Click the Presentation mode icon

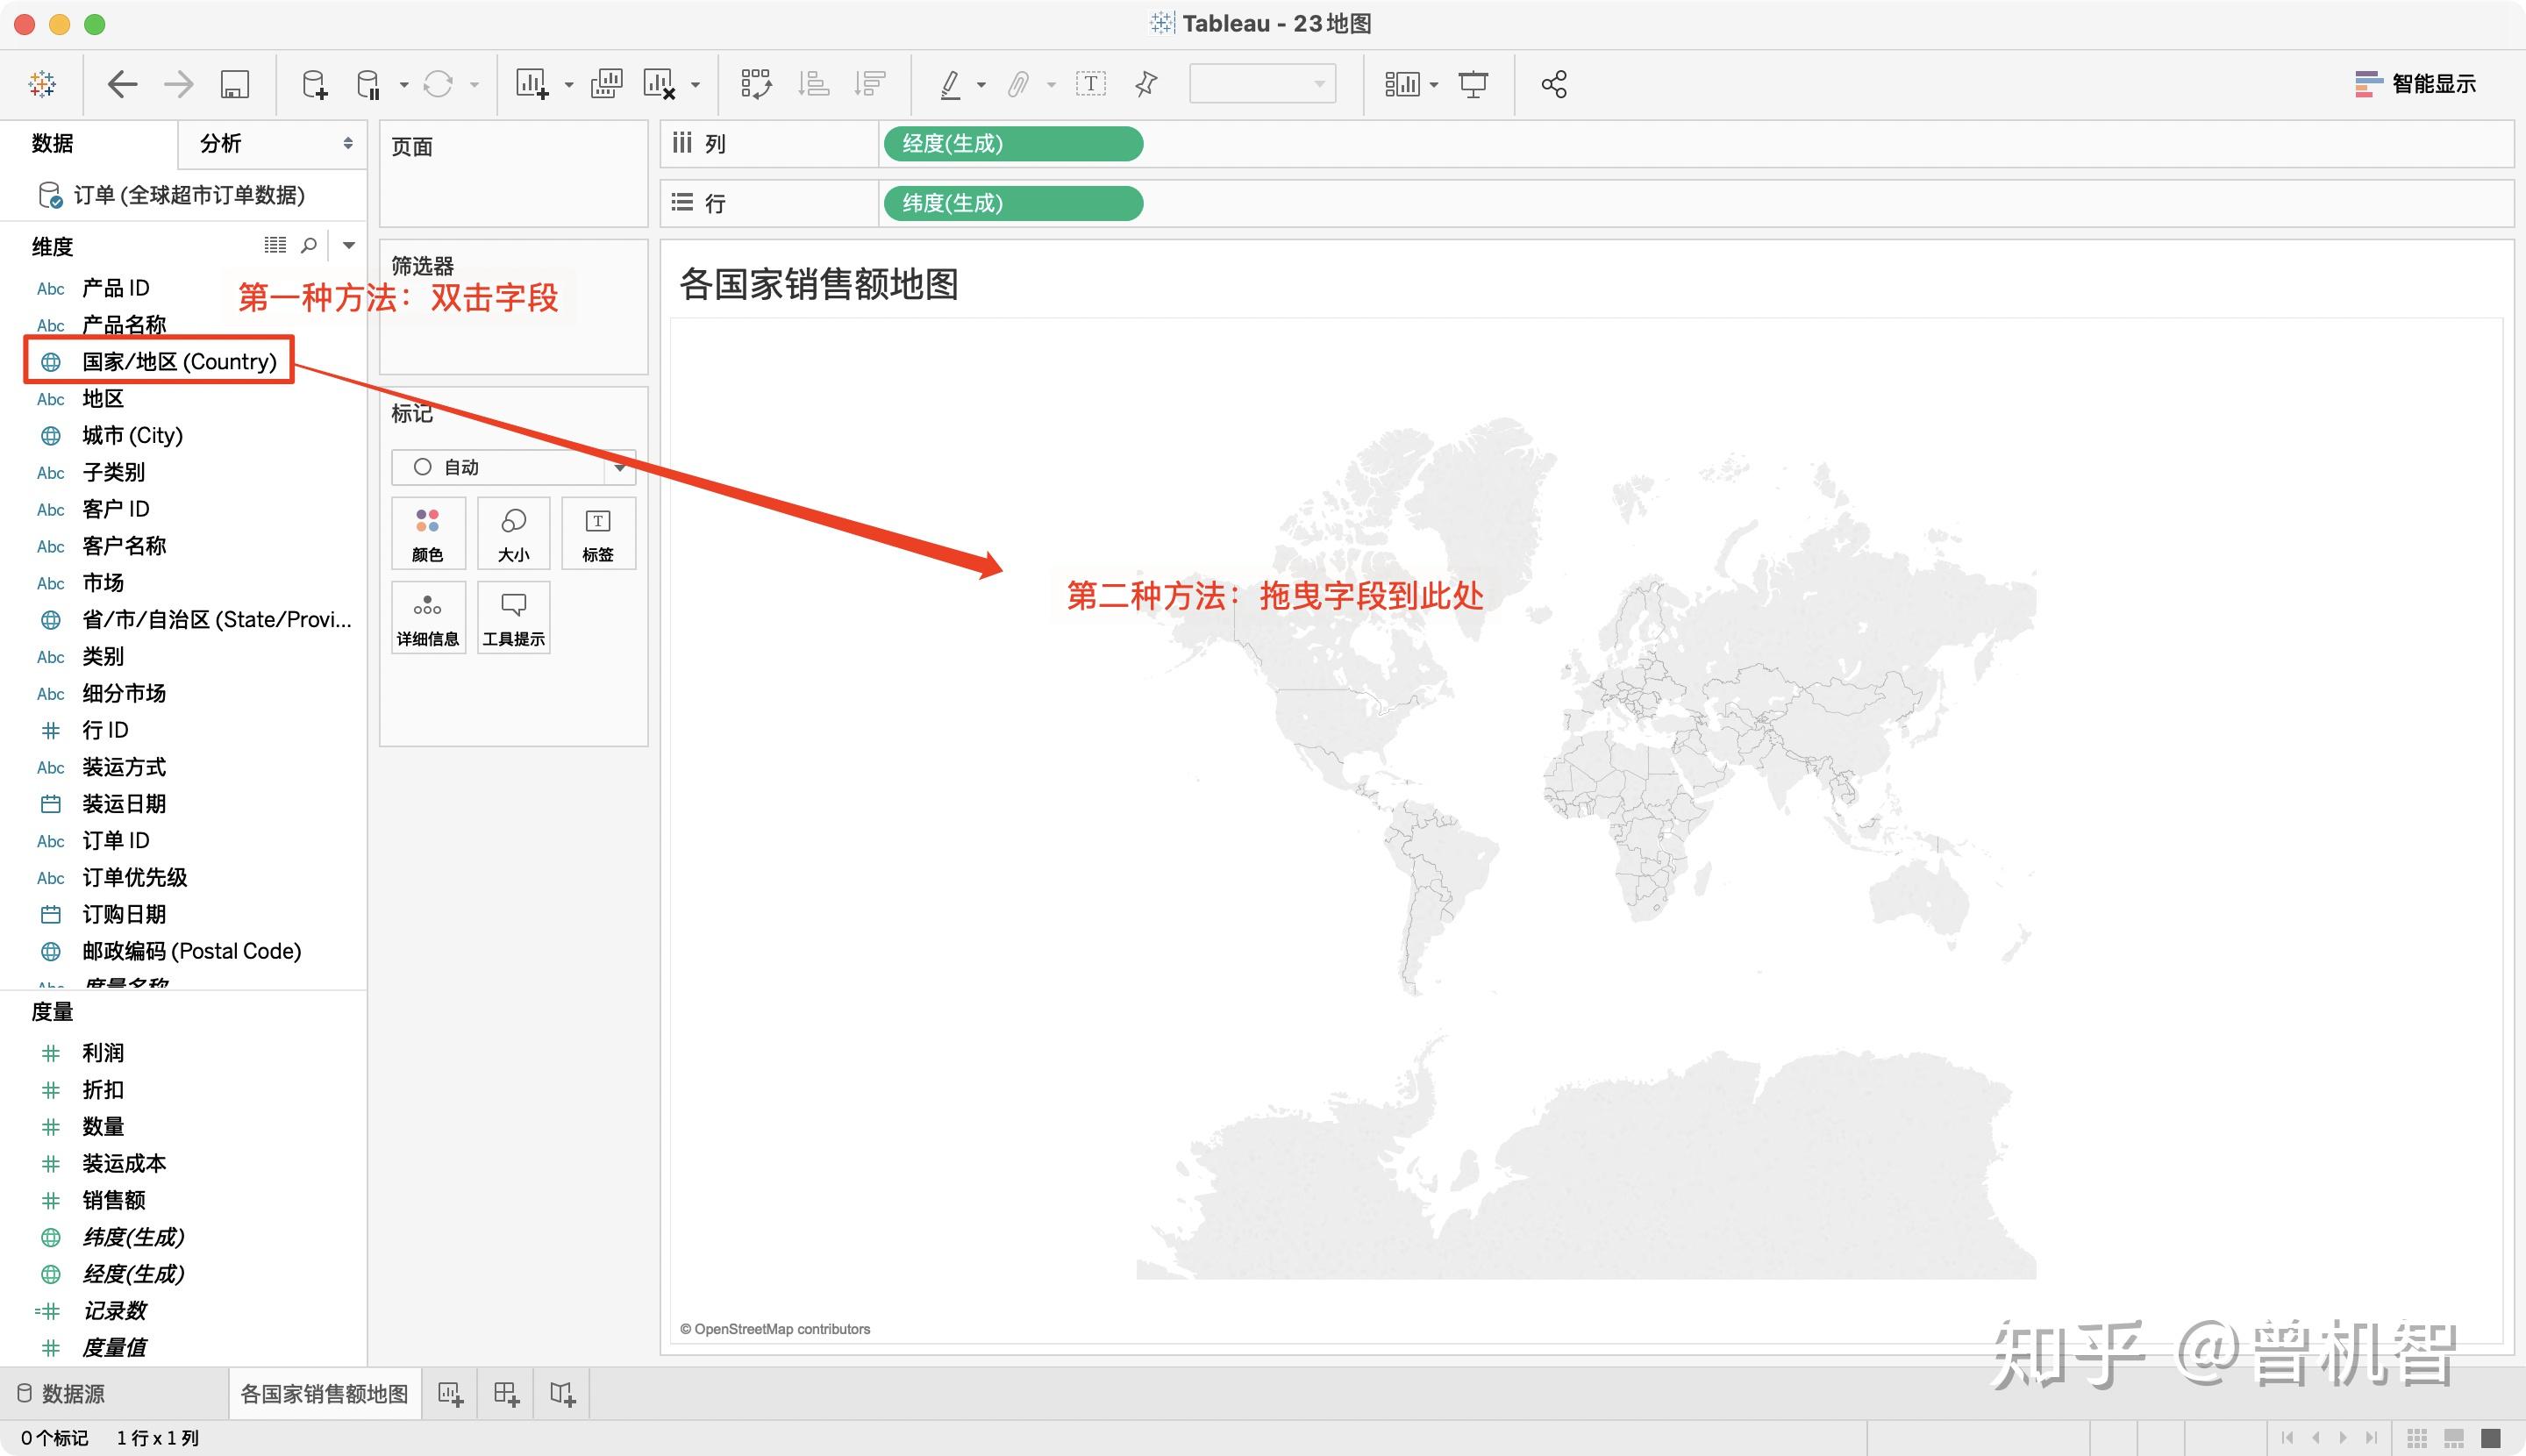1473,84
